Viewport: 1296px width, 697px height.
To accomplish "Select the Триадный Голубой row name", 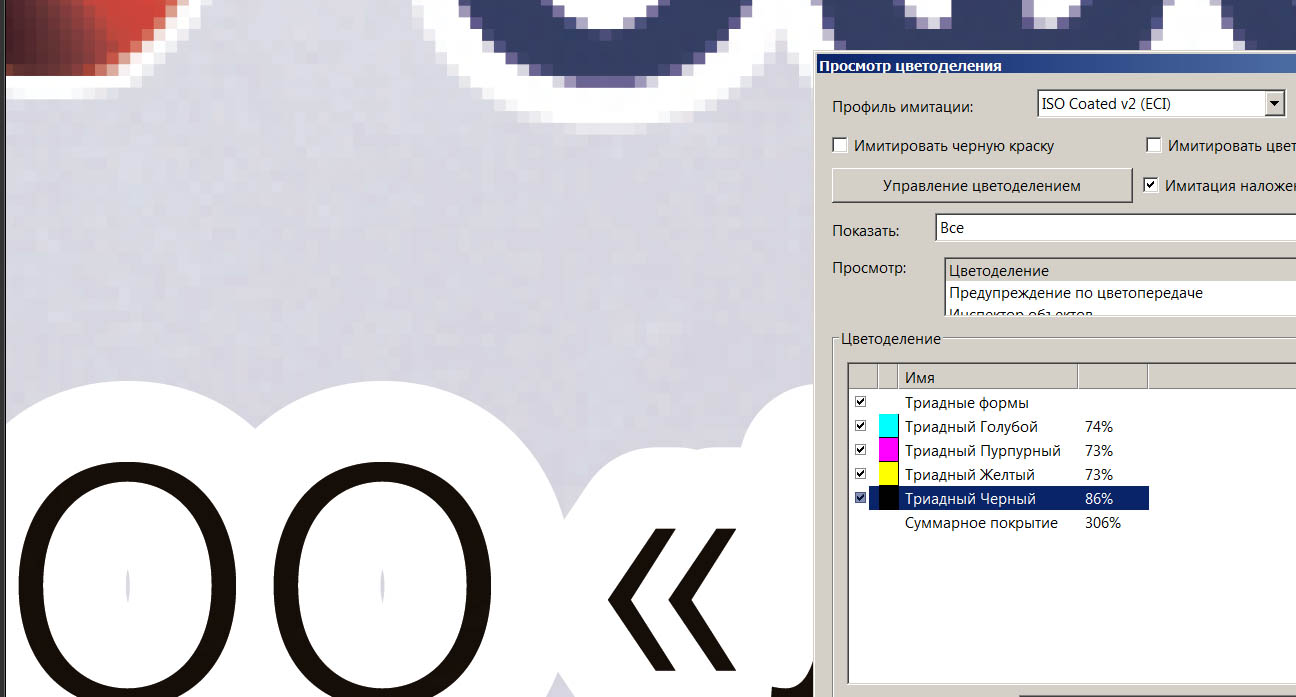I will click(971, 427).
